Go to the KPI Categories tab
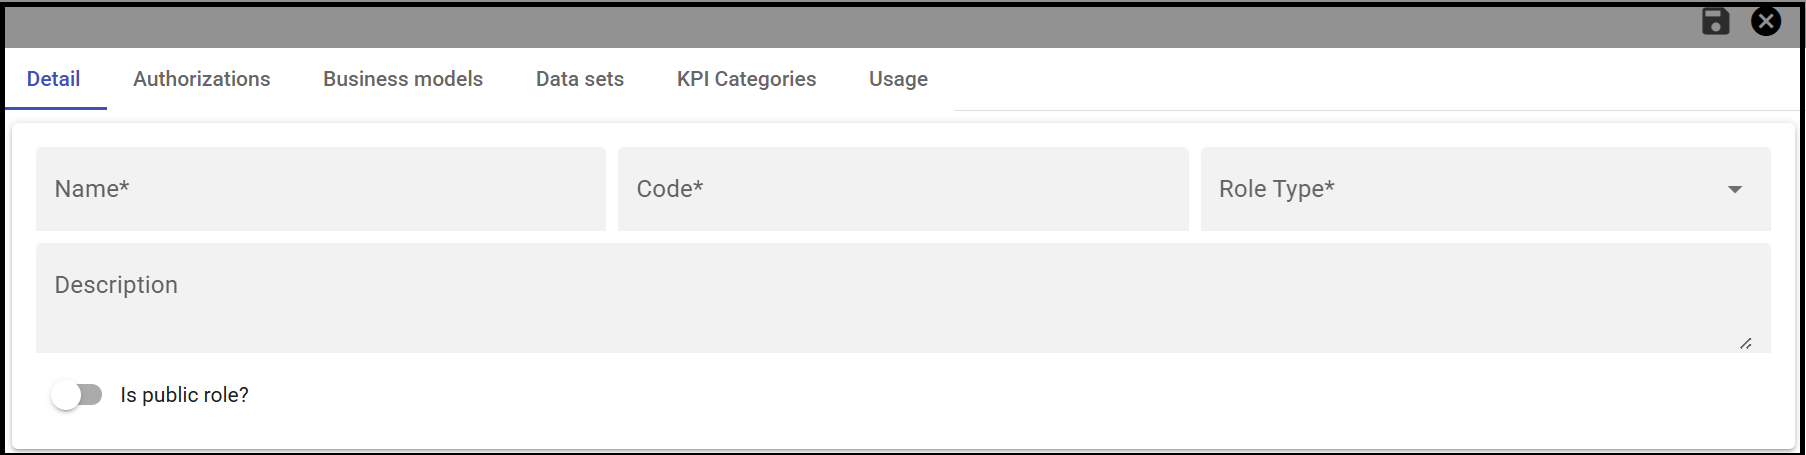The image size is (1806, 455). (746, 79)
